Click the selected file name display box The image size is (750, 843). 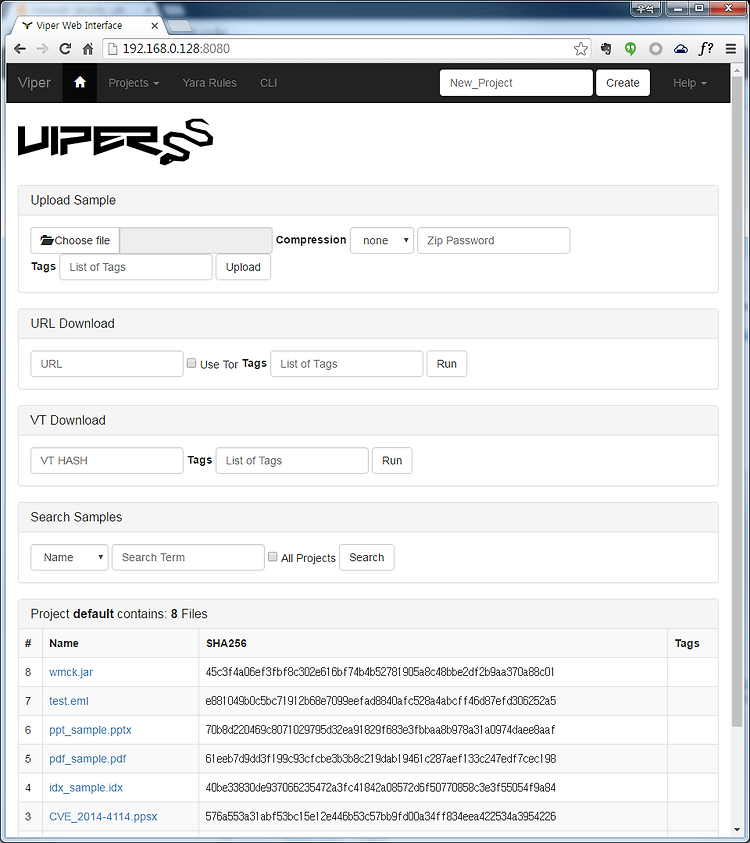coord(196,240)
